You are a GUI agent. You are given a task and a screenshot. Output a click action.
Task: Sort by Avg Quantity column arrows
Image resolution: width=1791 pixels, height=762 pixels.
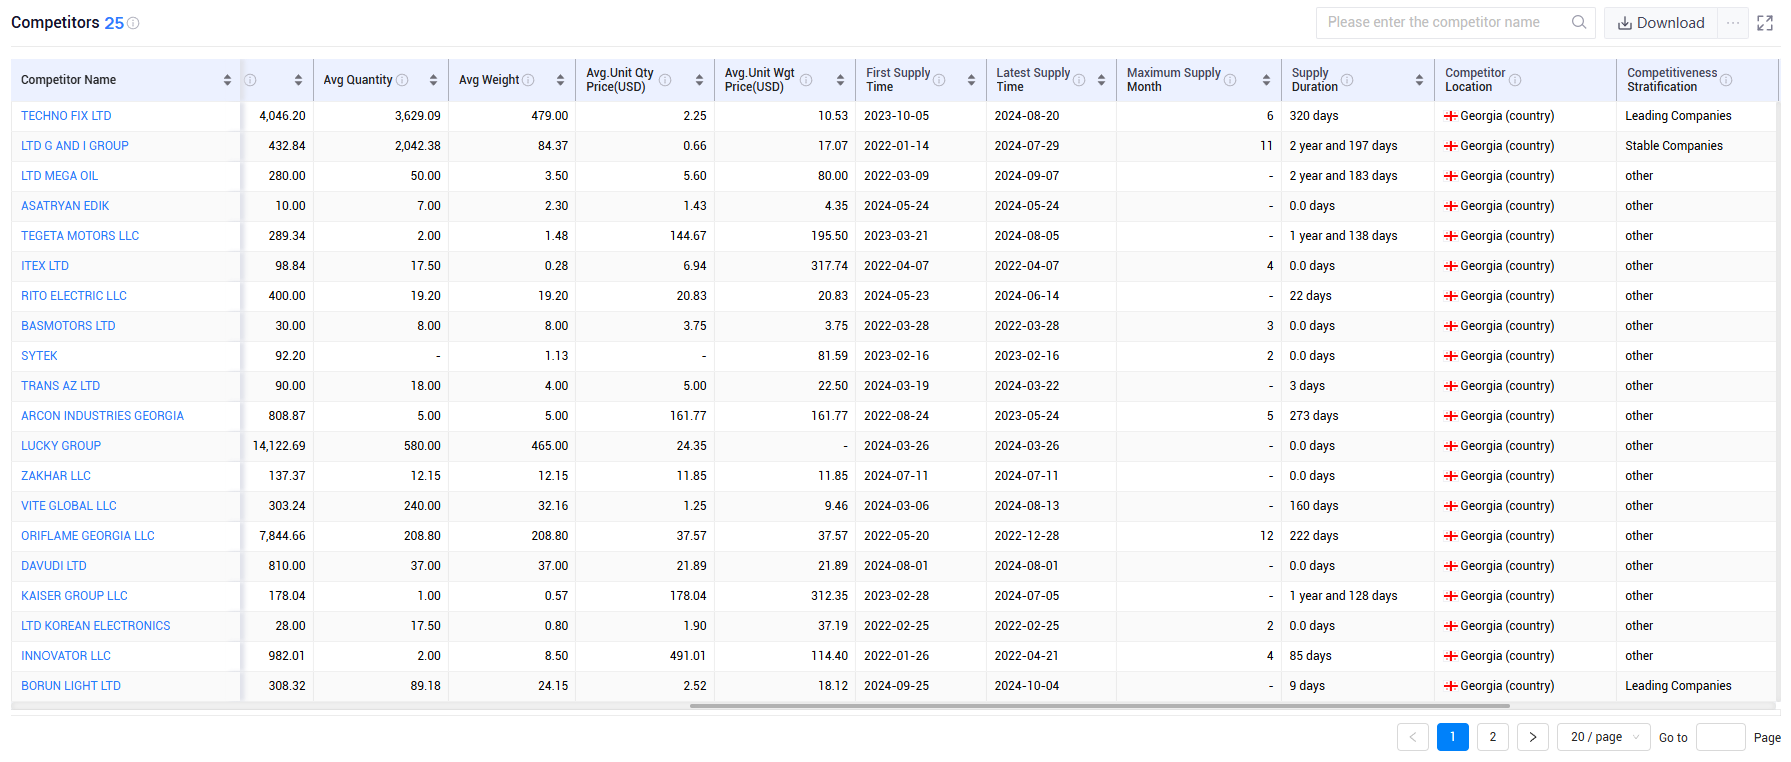[433, 80]
